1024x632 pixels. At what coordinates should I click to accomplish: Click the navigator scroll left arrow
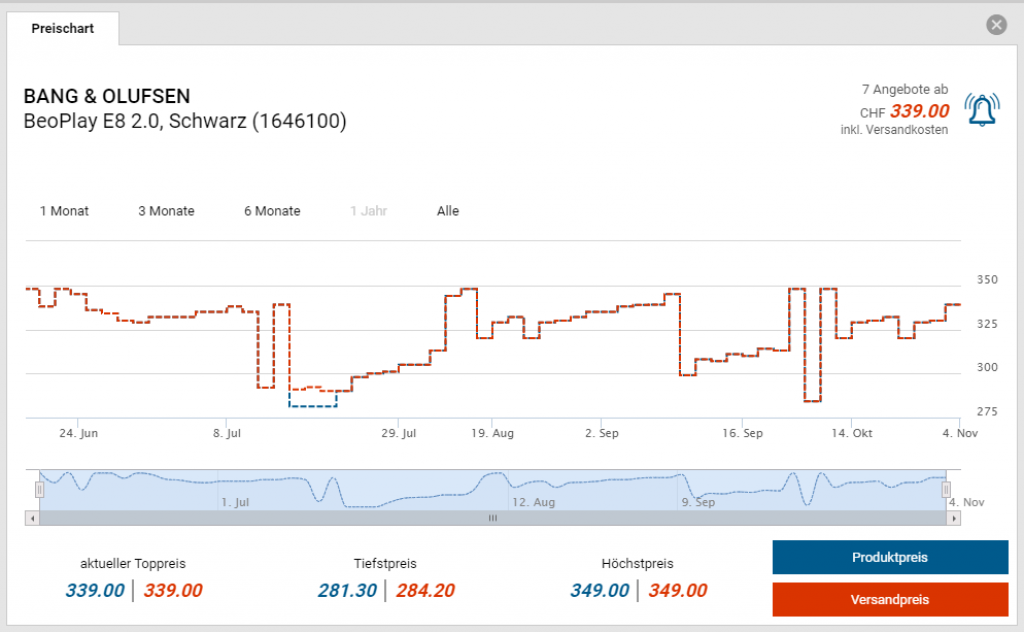[32, 518]
